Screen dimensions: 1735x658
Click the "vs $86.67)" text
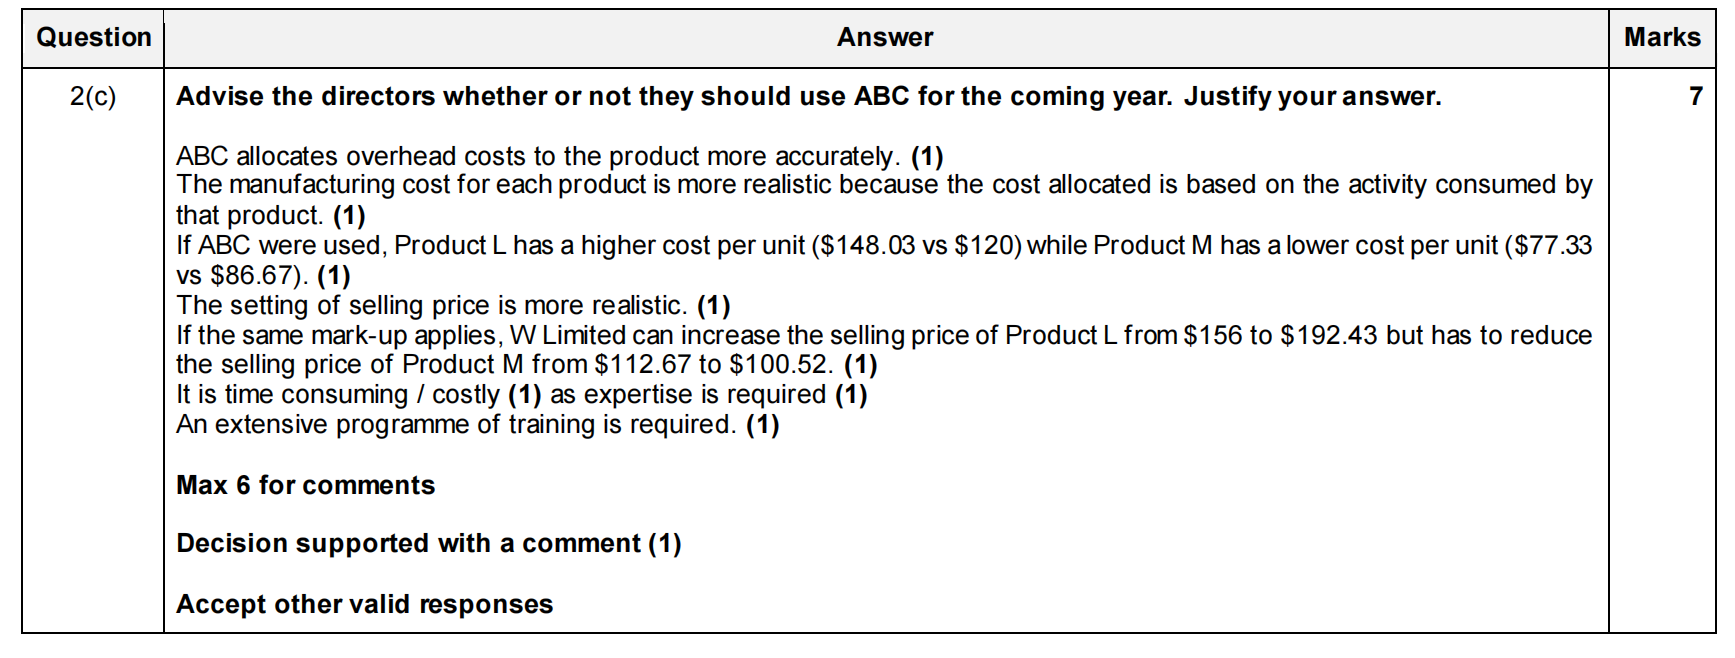tap(241, 276)
